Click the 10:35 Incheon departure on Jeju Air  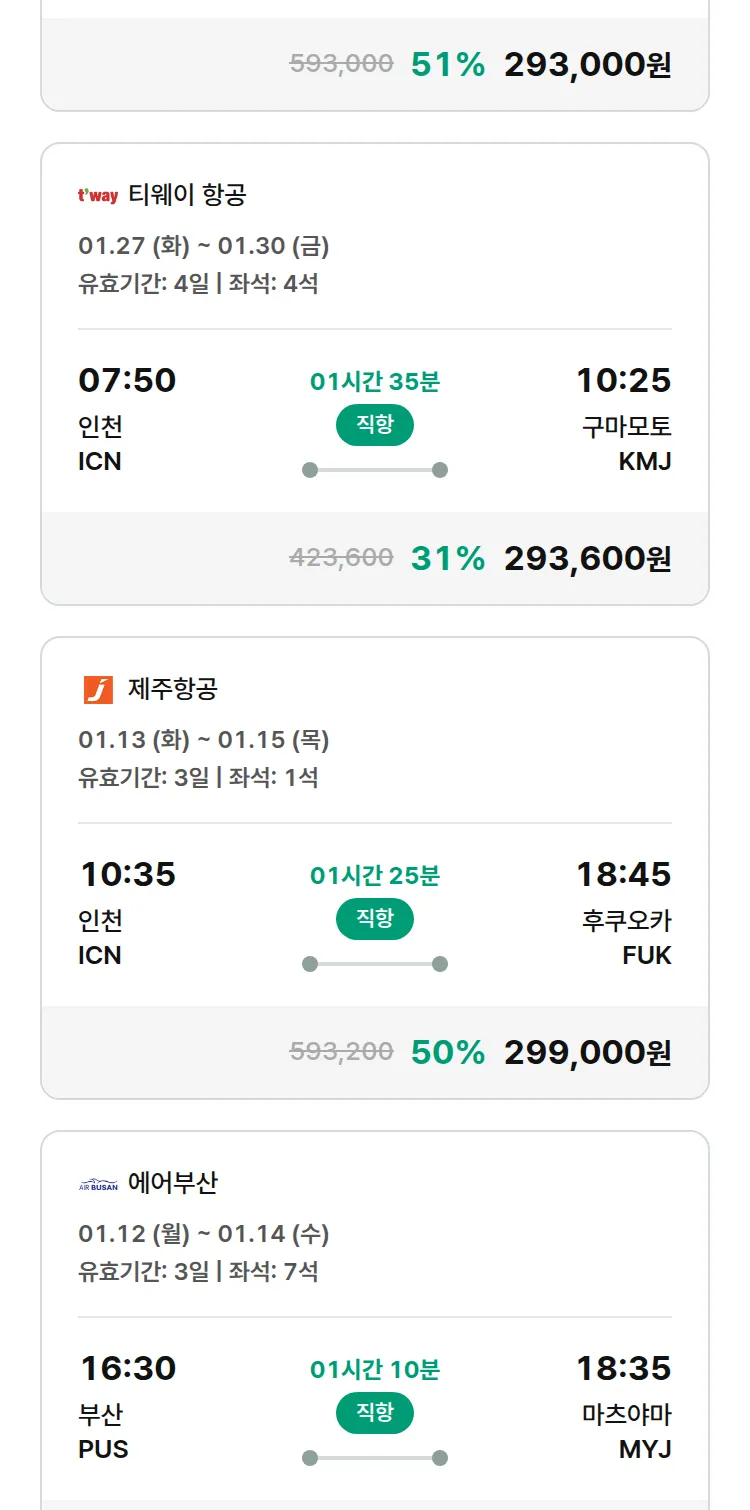[127, 874]
